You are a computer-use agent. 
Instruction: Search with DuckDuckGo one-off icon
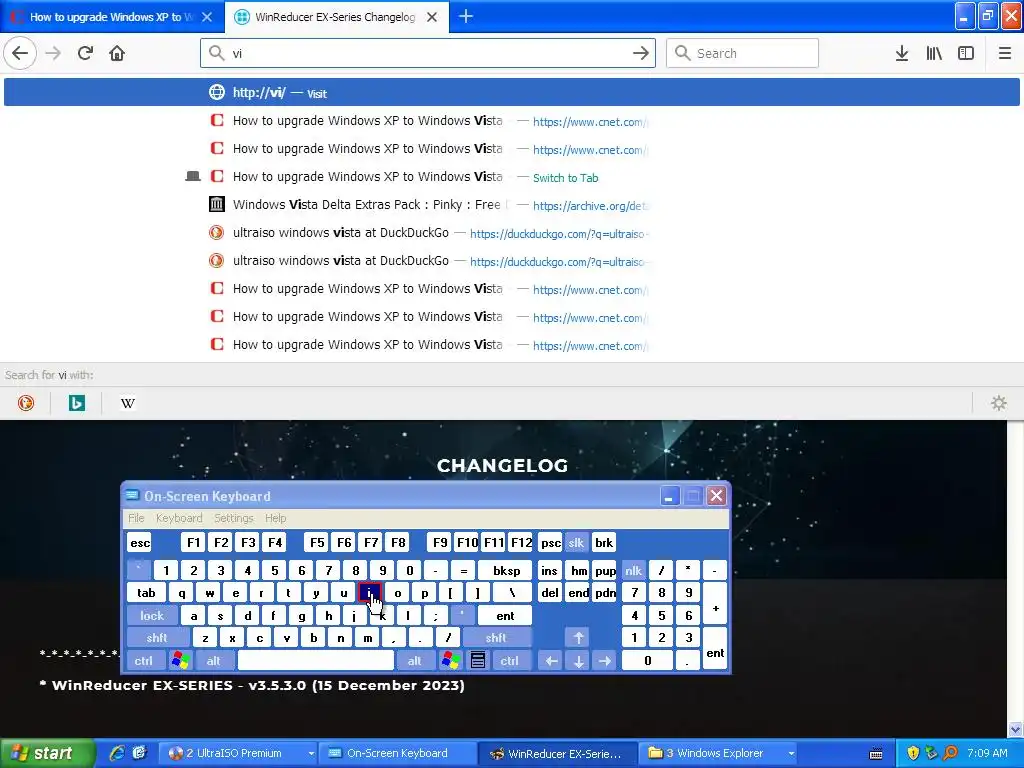point(26,403)
